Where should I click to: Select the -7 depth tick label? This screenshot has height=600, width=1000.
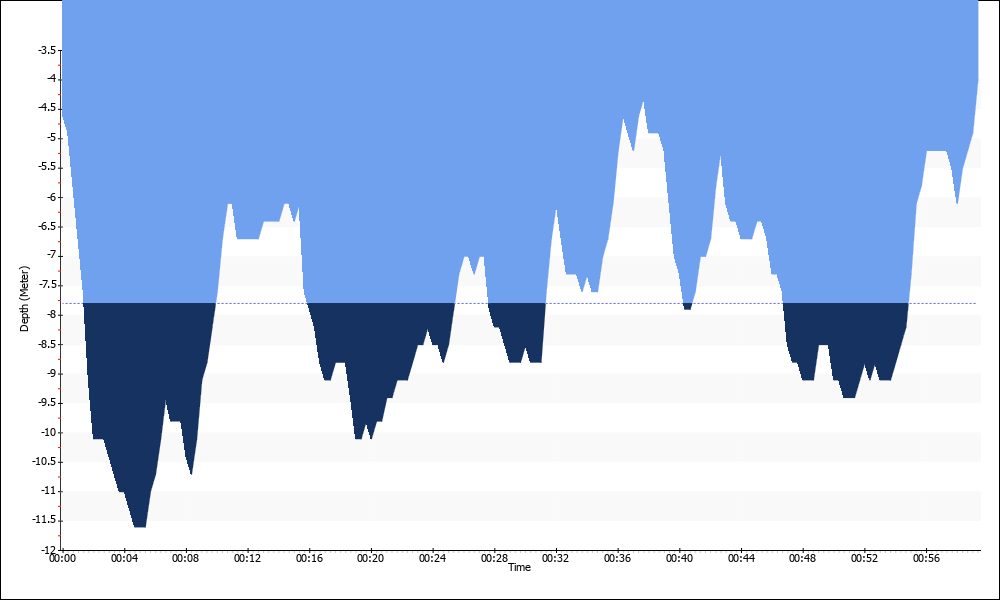click(x=50, y=256)
